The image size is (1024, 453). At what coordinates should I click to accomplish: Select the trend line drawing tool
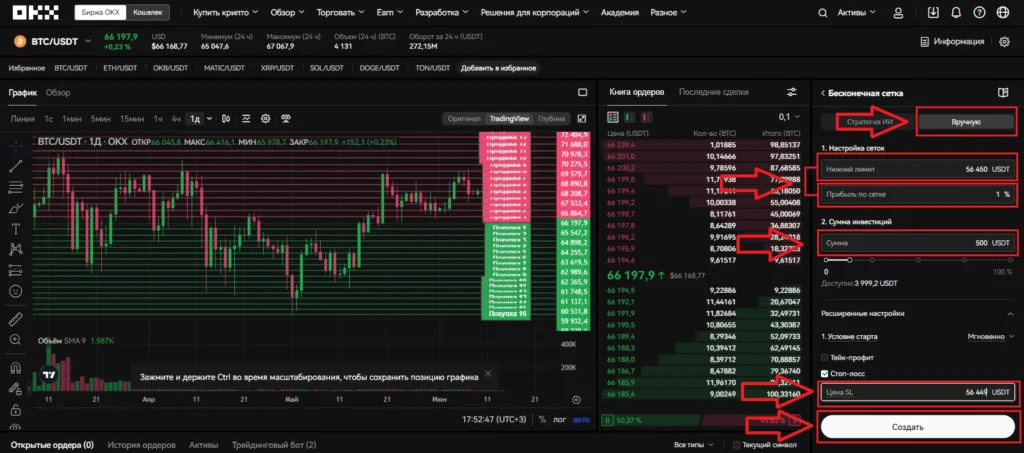(x=16, y=166)
